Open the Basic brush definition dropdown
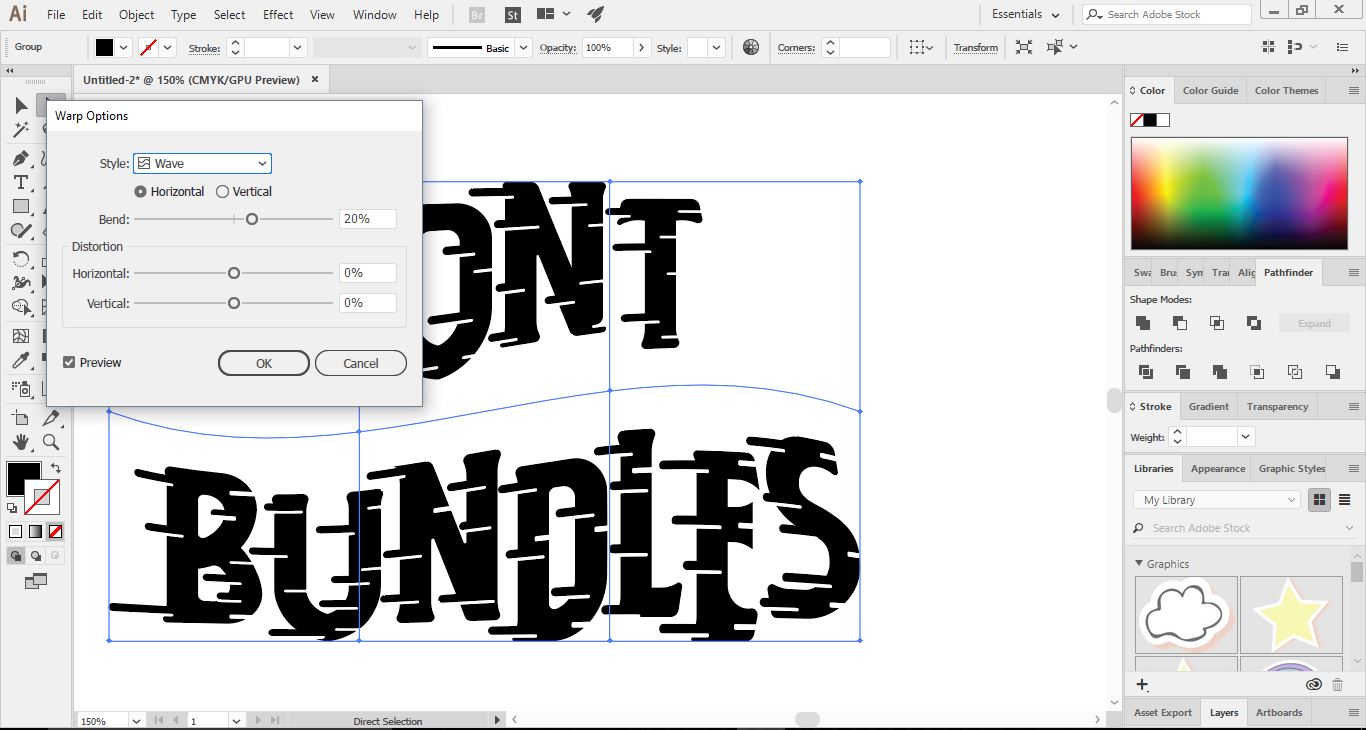 tap(523, 47)
